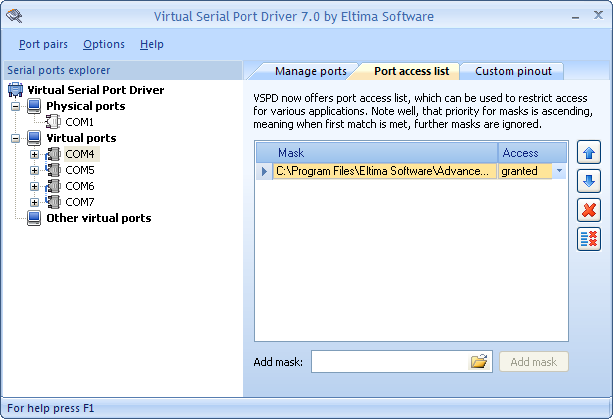The height and width of the screenshot is (419, 613).
Task: Select COM5 in the ports tree
Action: tap(80, 170)
